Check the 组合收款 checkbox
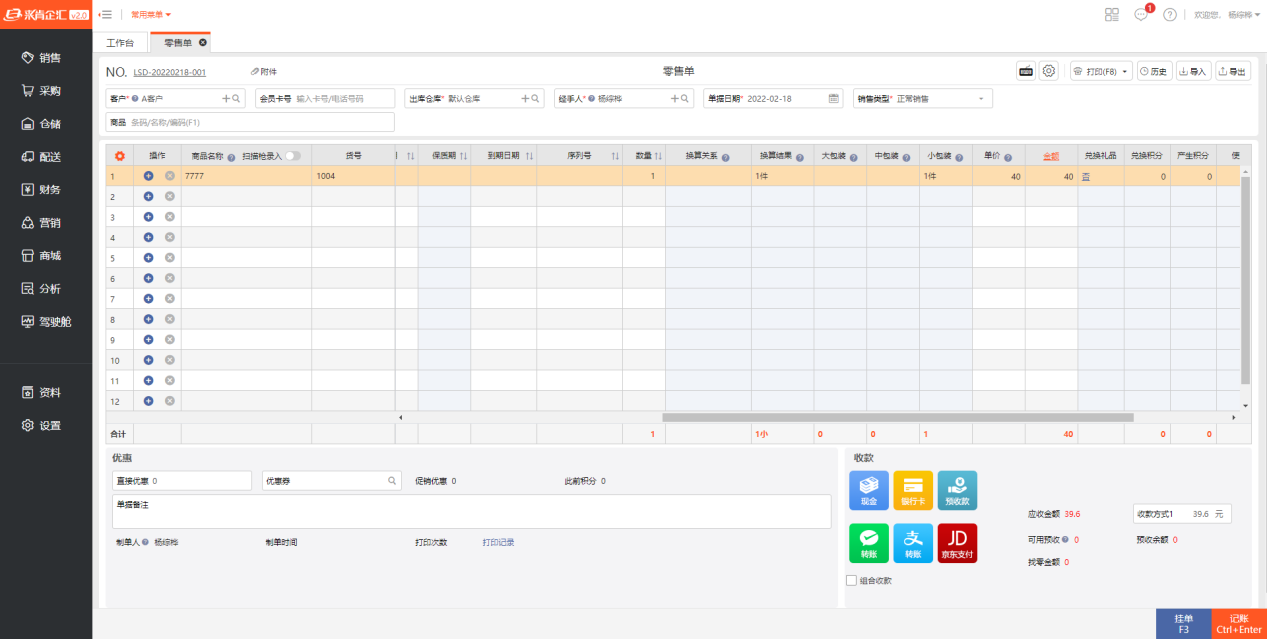The image size is (1267, 639). coord(851,580)
